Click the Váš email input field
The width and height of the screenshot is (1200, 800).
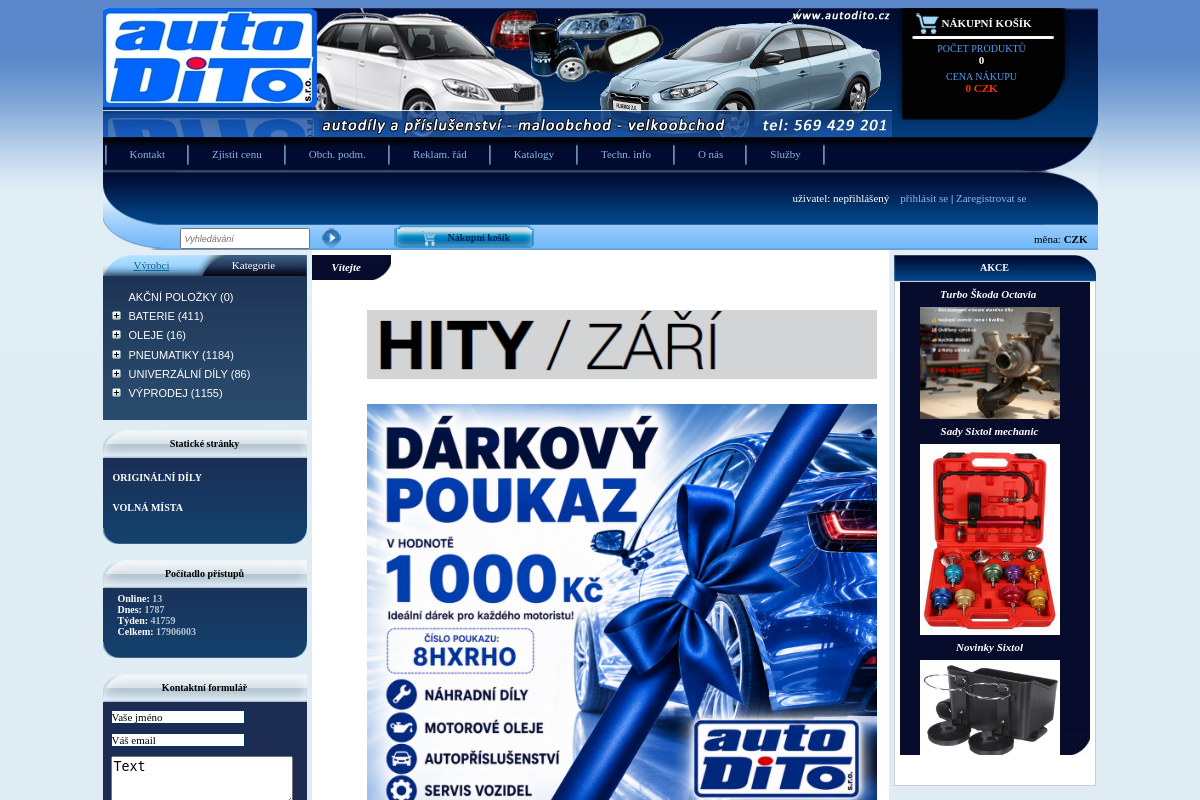178,740
